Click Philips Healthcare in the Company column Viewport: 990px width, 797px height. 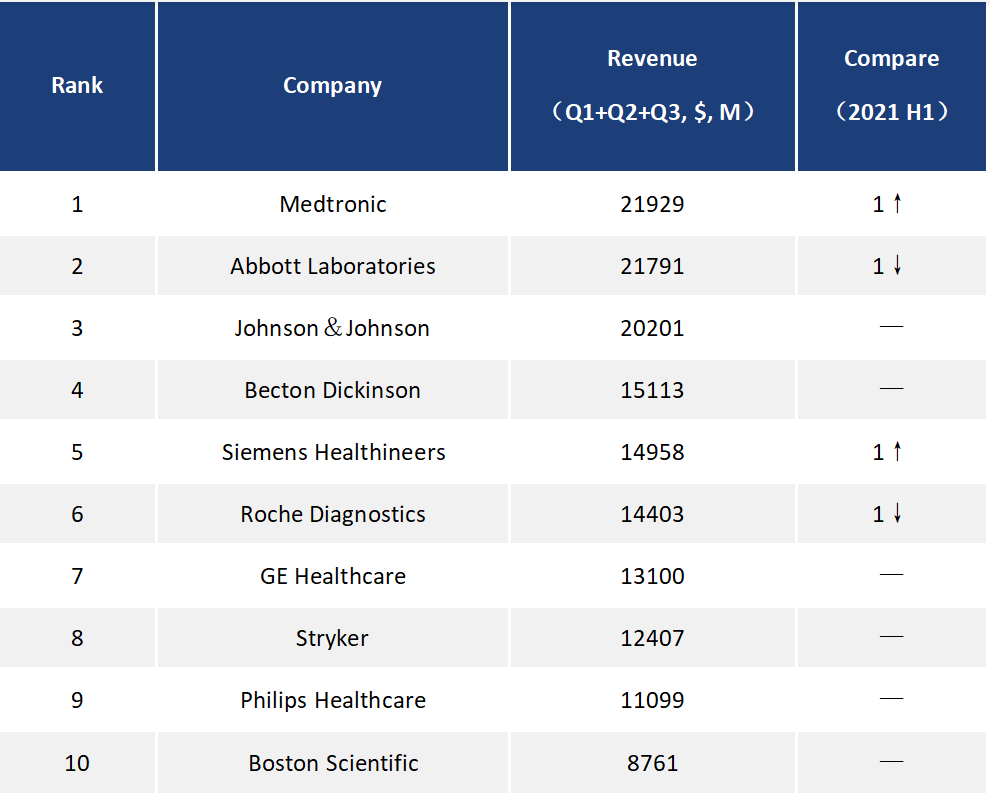coord(333,700)
